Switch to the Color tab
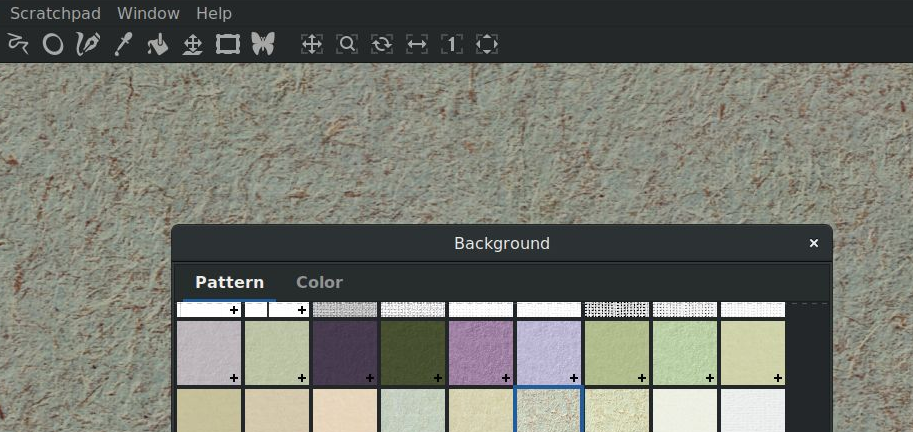 pyautogui.click(x=319, y=282)
